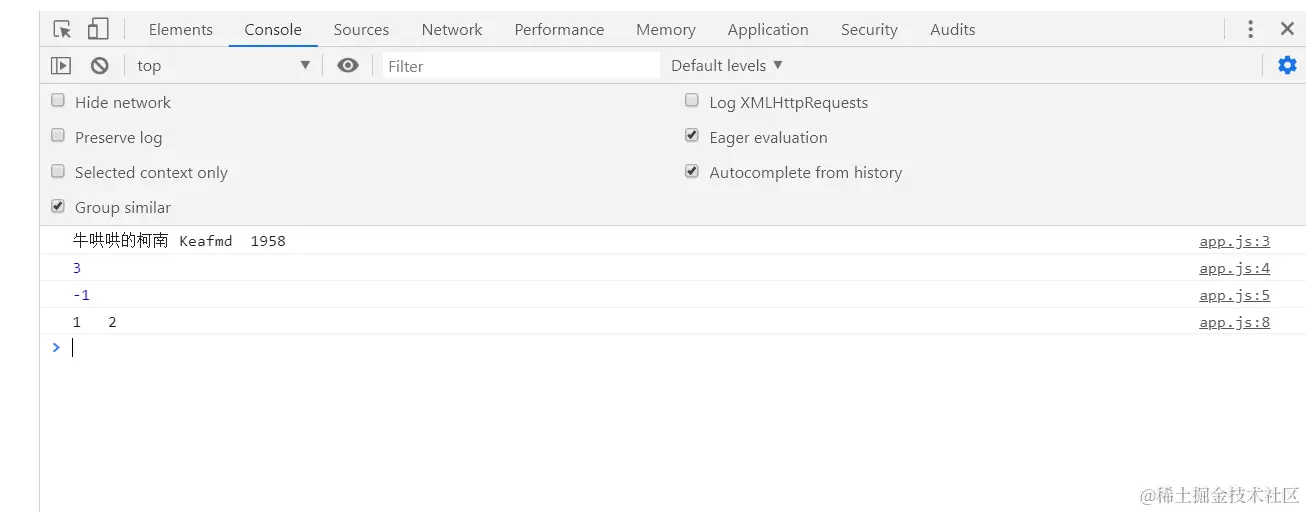Click the eye live expression icon
Screen dimensions: 1306x512
pos(347,66)
